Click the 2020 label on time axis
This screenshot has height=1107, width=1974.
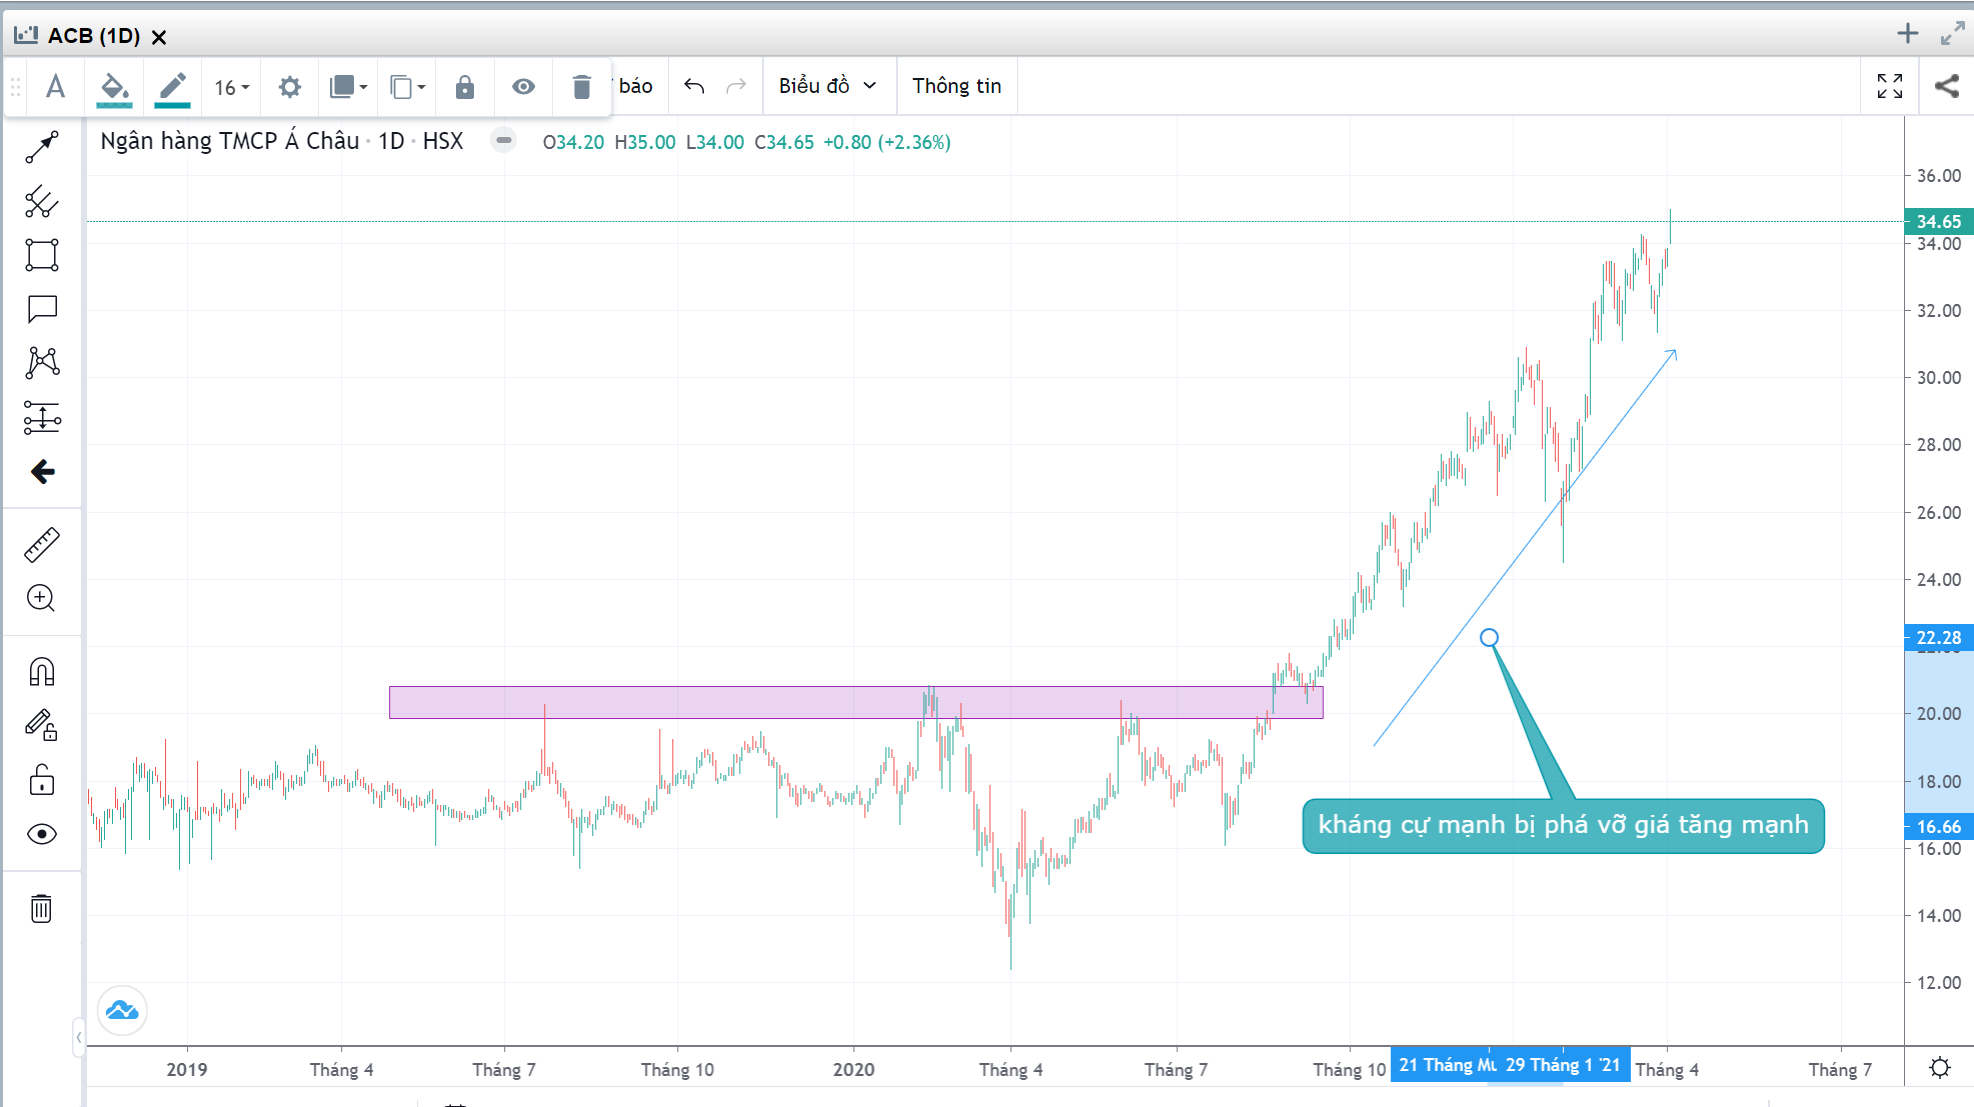coord(853,1069)
